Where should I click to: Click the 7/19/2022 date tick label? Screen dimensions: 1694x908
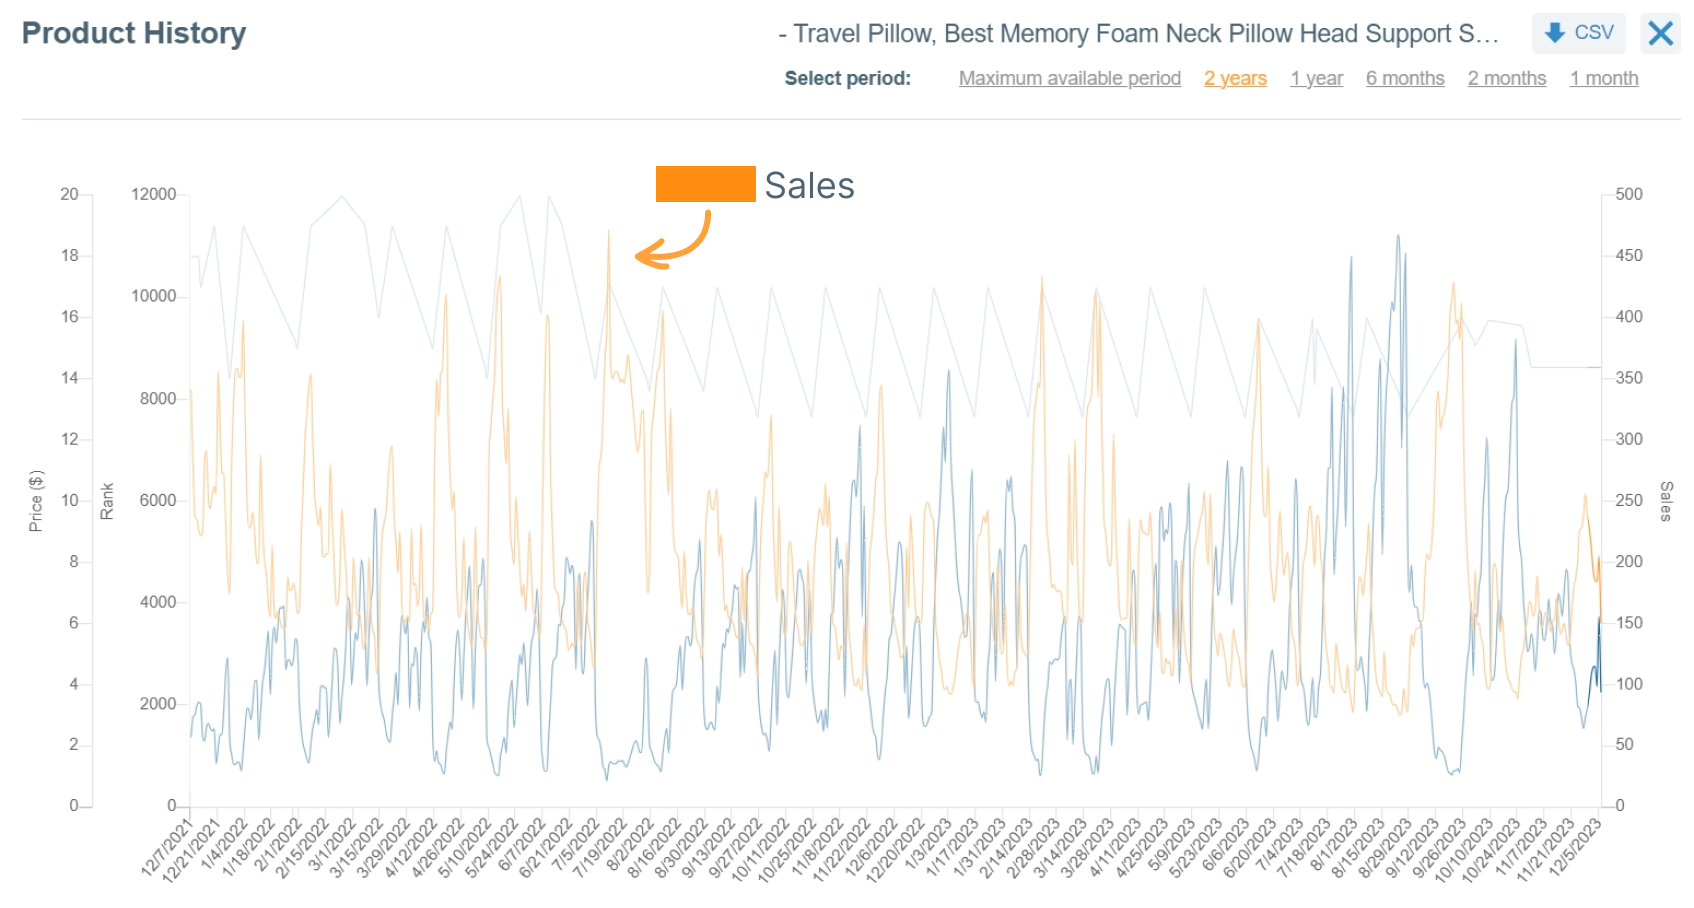[601, 848]
